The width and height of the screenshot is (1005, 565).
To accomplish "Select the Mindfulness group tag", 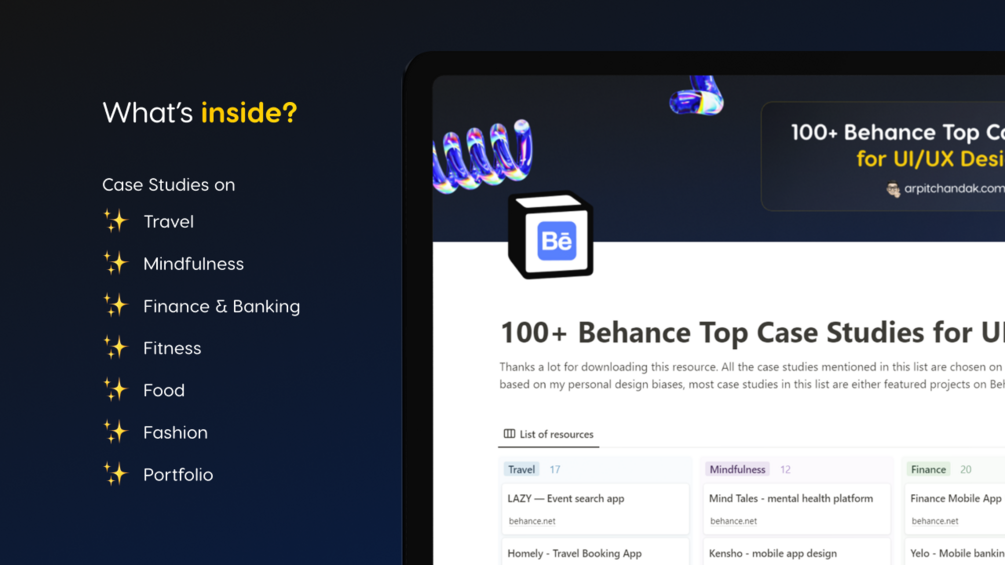I will 737,470.
